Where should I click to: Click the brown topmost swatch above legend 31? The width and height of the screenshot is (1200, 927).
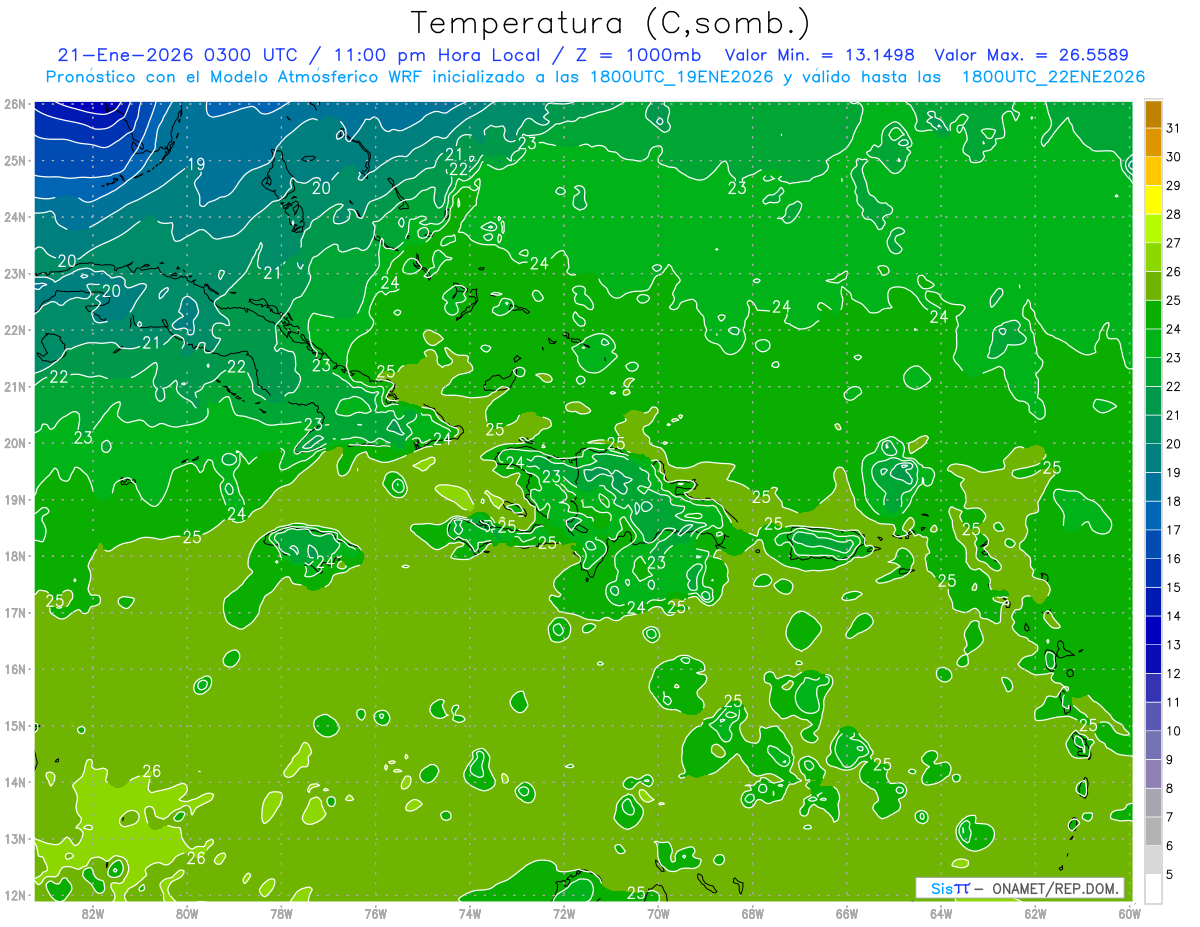coord(1153,114)
